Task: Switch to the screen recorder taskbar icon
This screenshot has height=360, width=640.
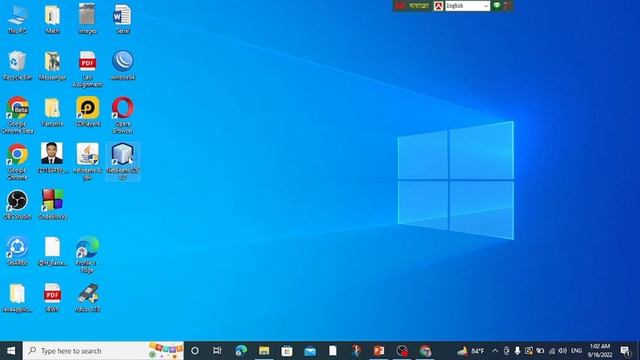Action: [402, 351]
